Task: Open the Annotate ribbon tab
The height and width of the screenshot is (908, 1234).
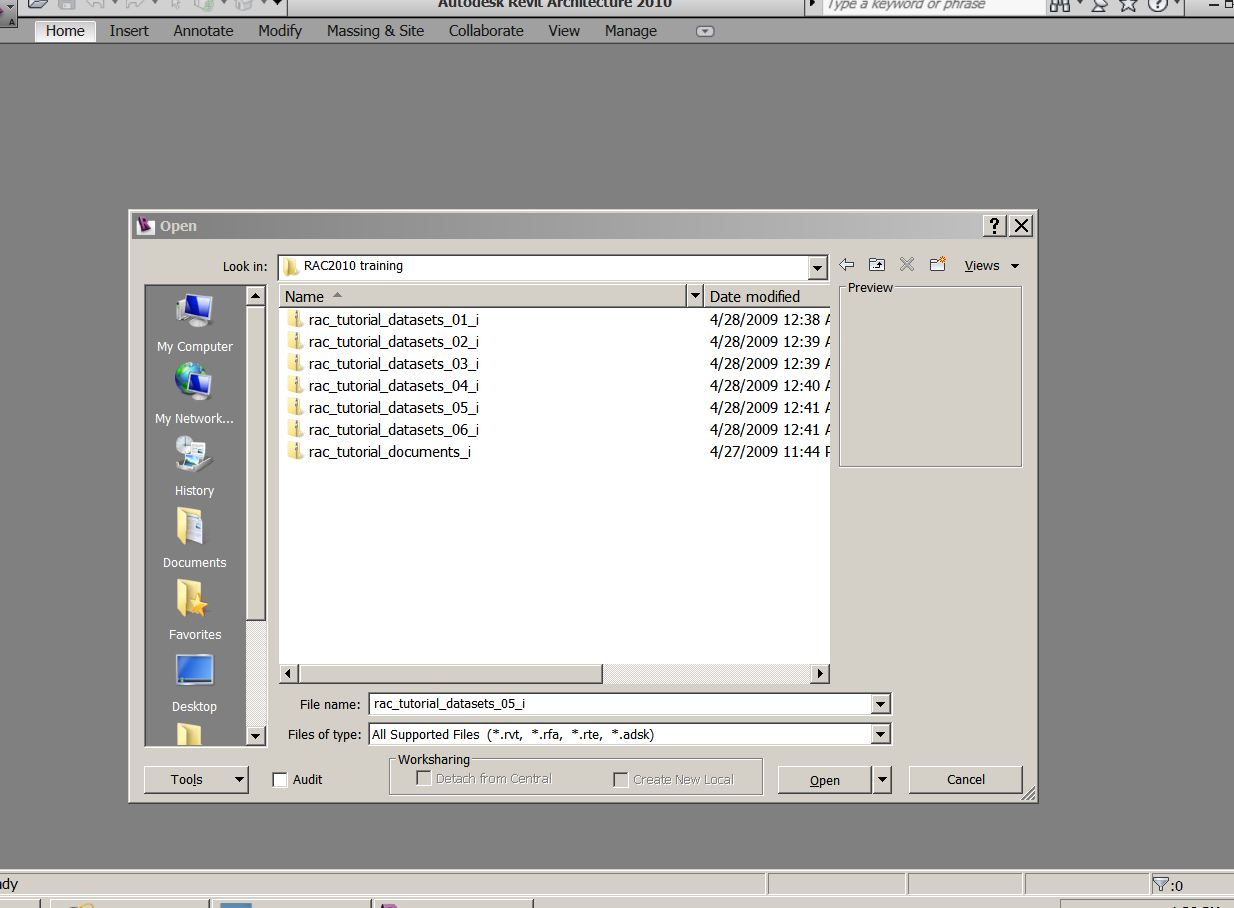Action: coord(203,31)
